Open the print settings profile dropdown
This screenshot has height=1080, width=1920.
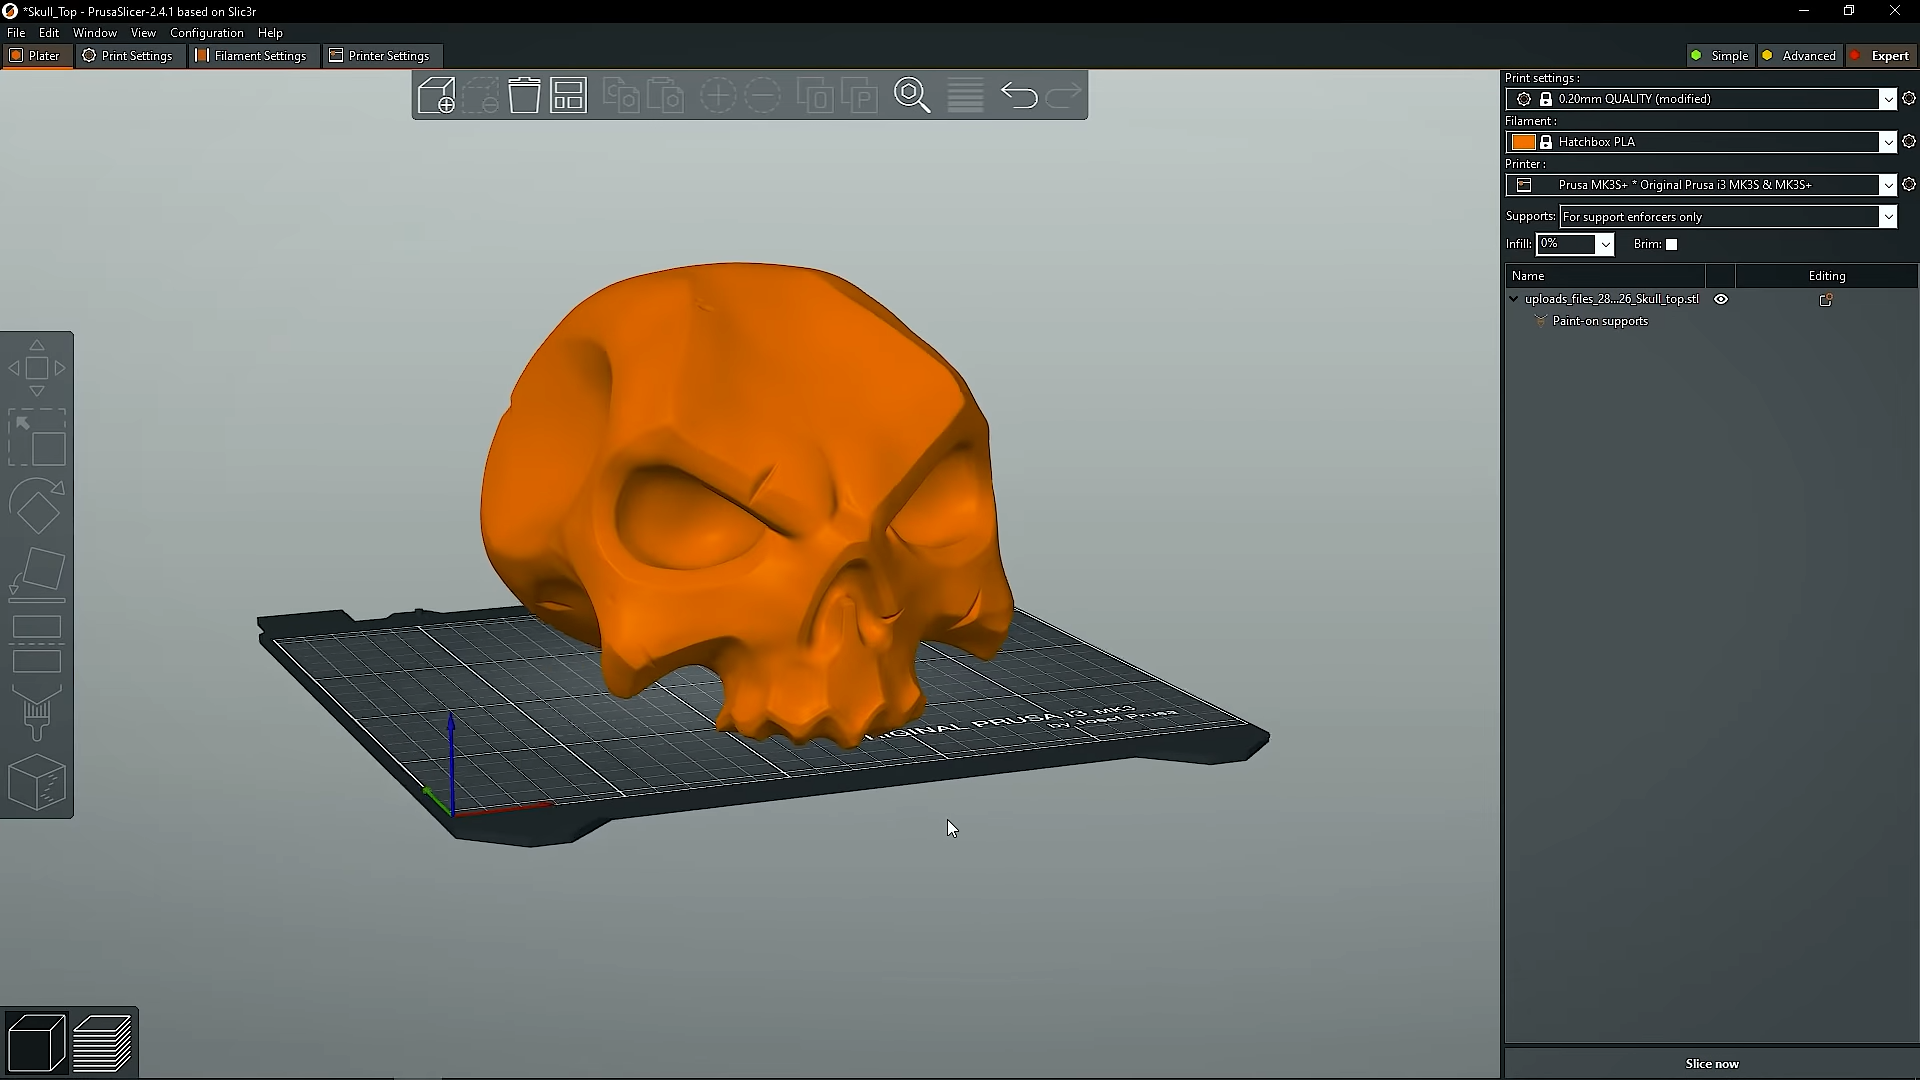[1888, 99]
